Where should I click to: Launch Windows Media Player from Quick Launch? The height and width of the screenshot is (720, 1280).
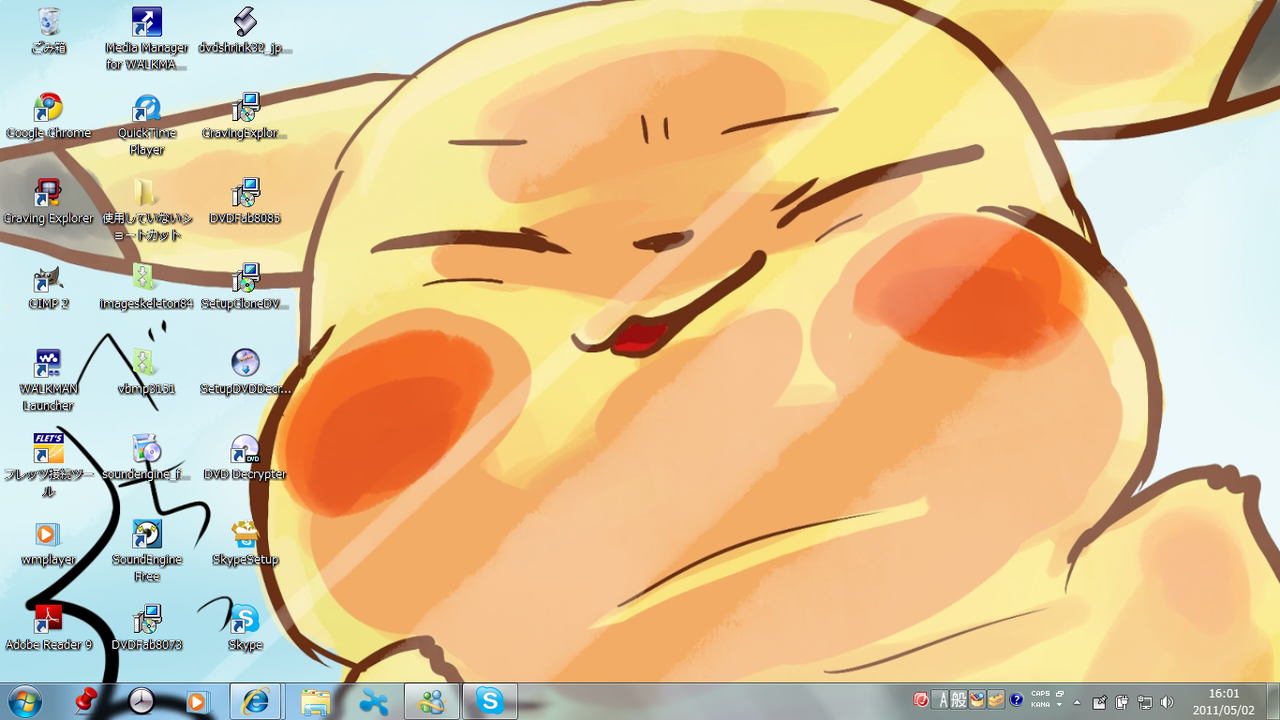point(197,702)
